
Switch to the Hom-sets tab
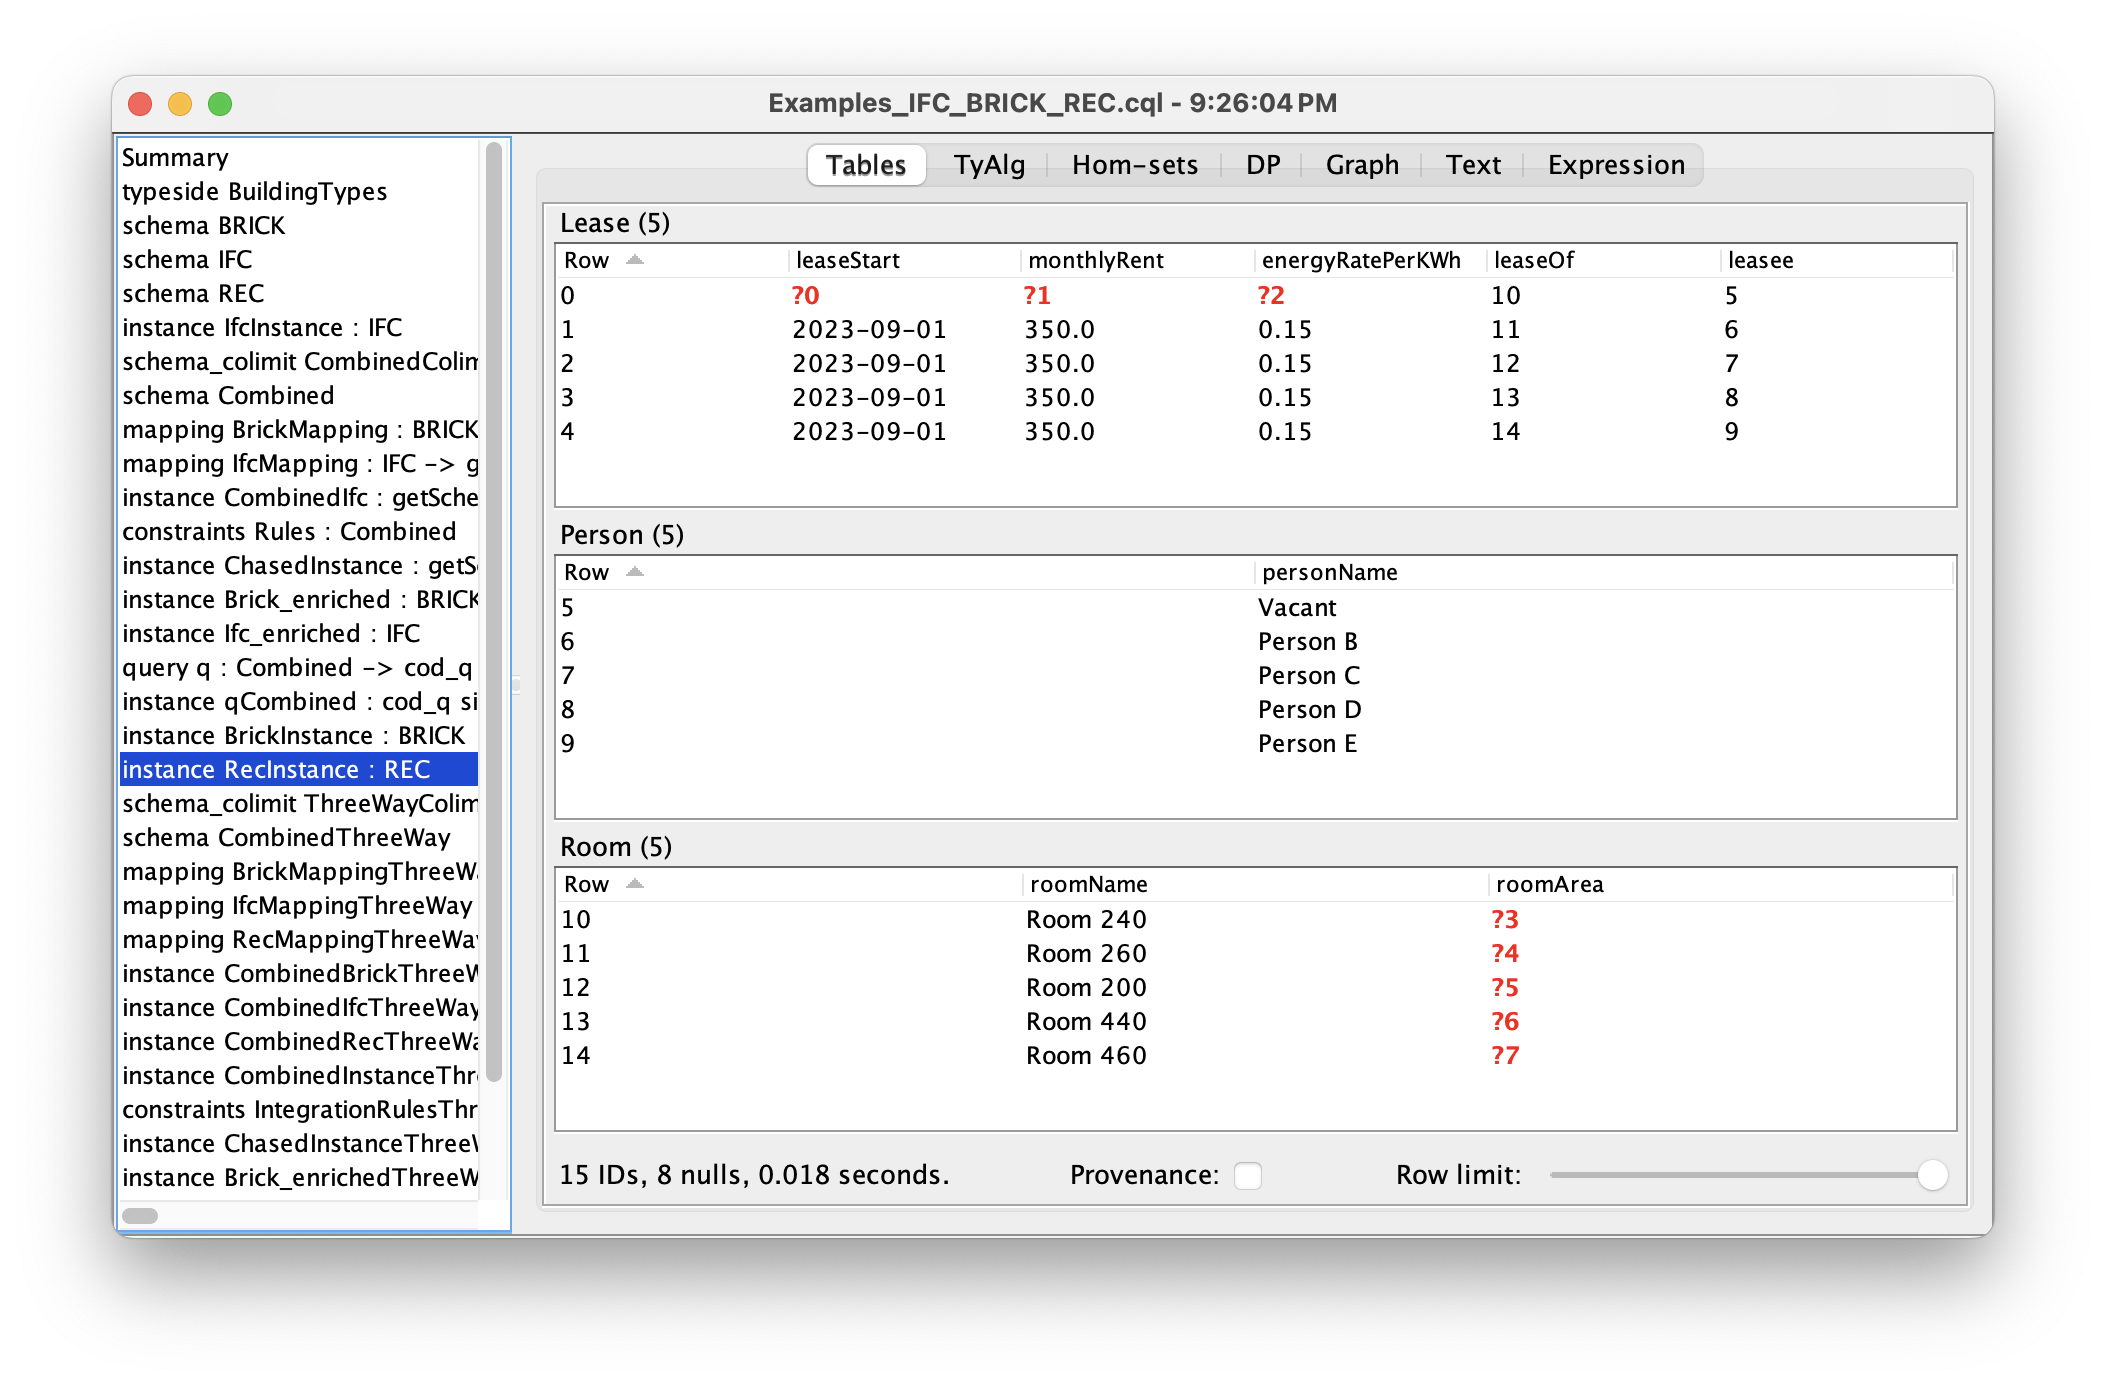point(1134,165)
